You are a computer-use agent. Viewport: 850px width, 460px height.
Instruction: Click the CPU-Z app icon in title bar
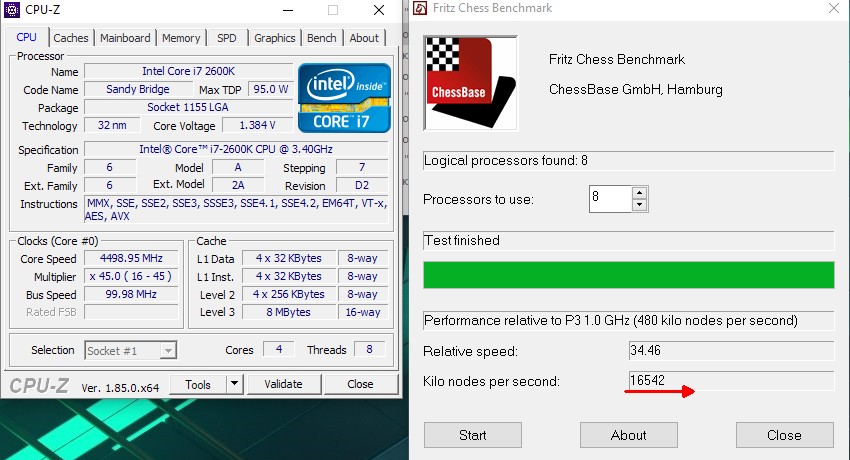(x=11, y=10)
